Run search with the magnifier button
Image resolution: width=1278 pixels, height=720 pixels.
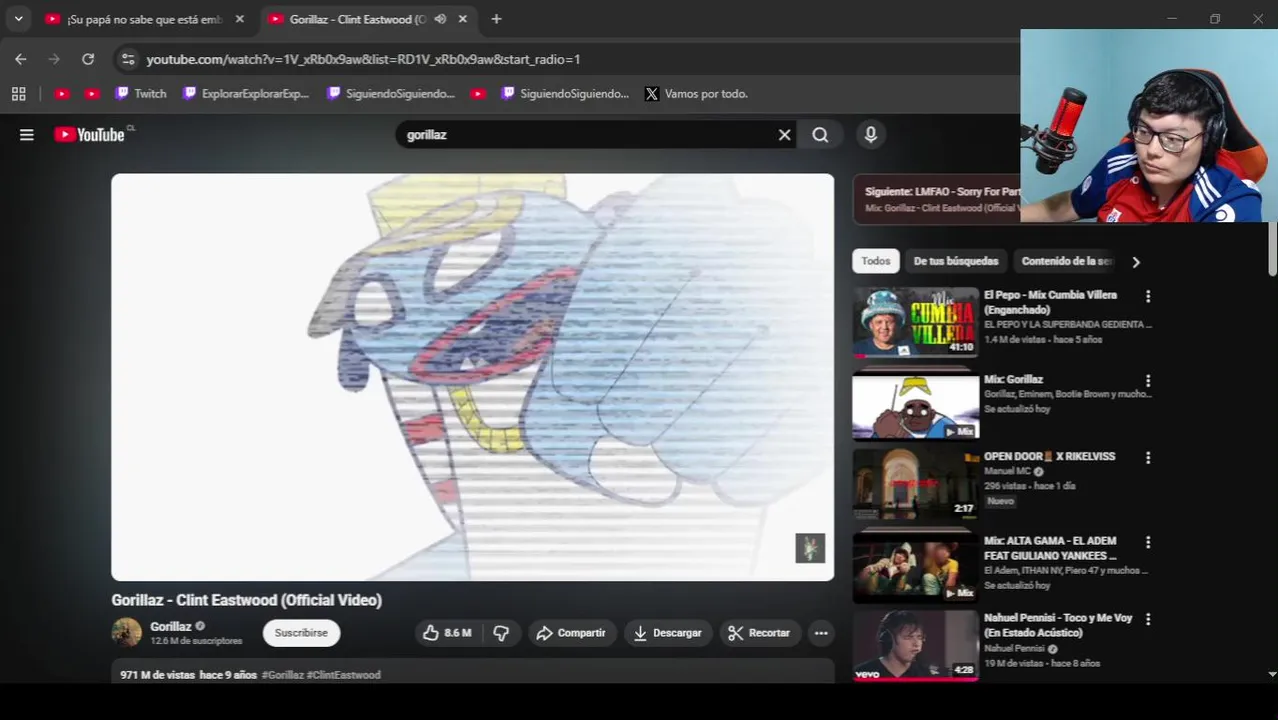[820, 134]
